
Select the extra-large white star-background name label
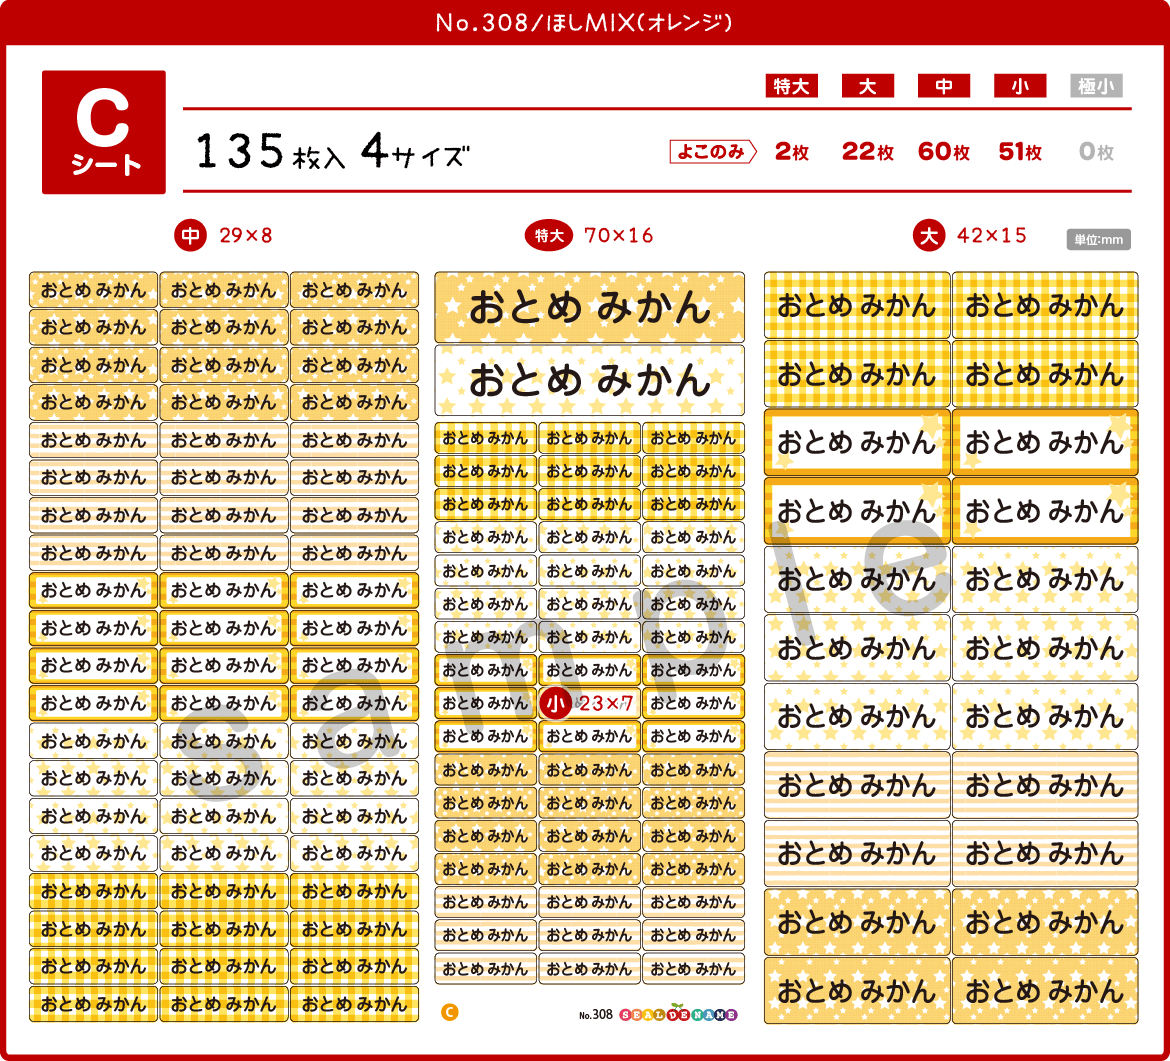[x=589, y=380]
